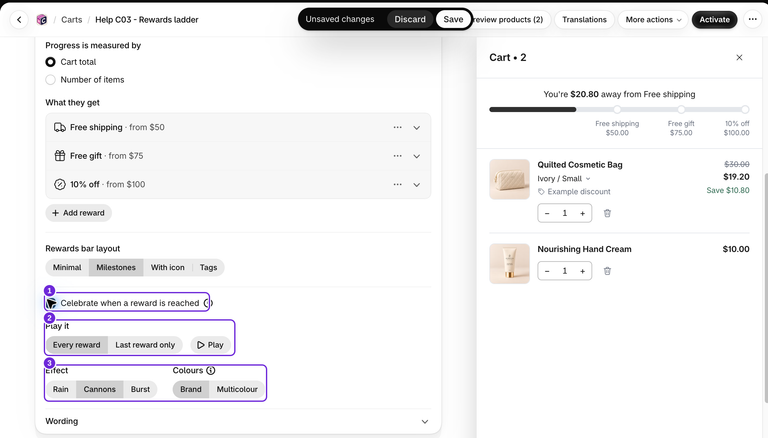Open Translations
Image resolution: width=768 pixels, height=438 pixels.
click(584, 20)
